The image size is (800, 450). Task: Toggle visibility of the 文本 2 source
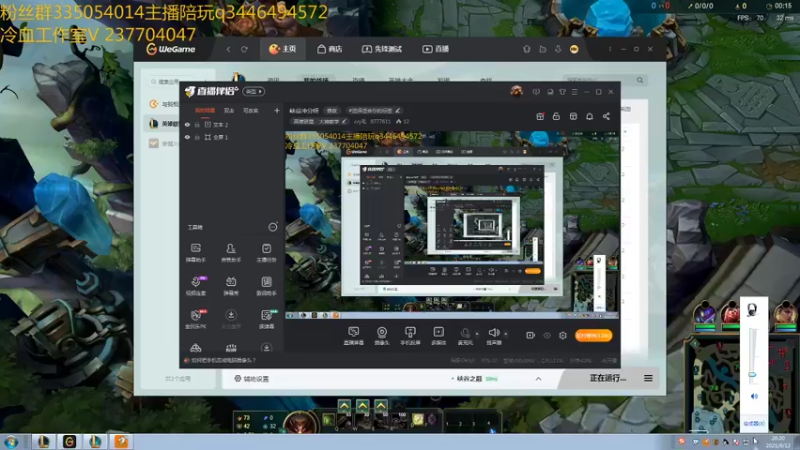pos(187,124)
